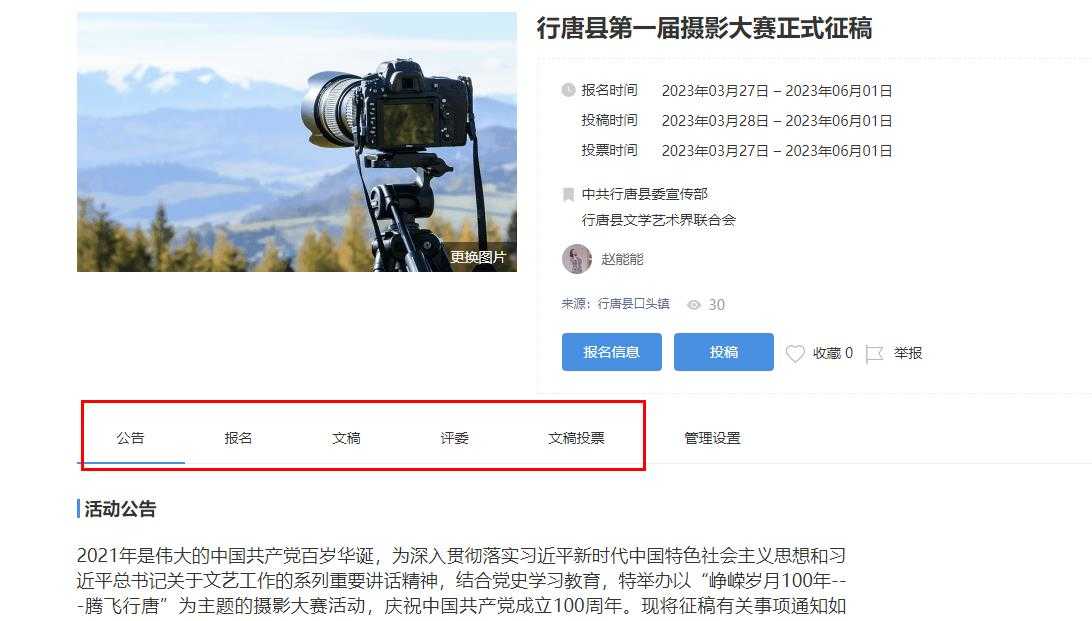Click the clock icon beside 报名时间
Viewport: 1092px width, 621px height.
point(568,90)
